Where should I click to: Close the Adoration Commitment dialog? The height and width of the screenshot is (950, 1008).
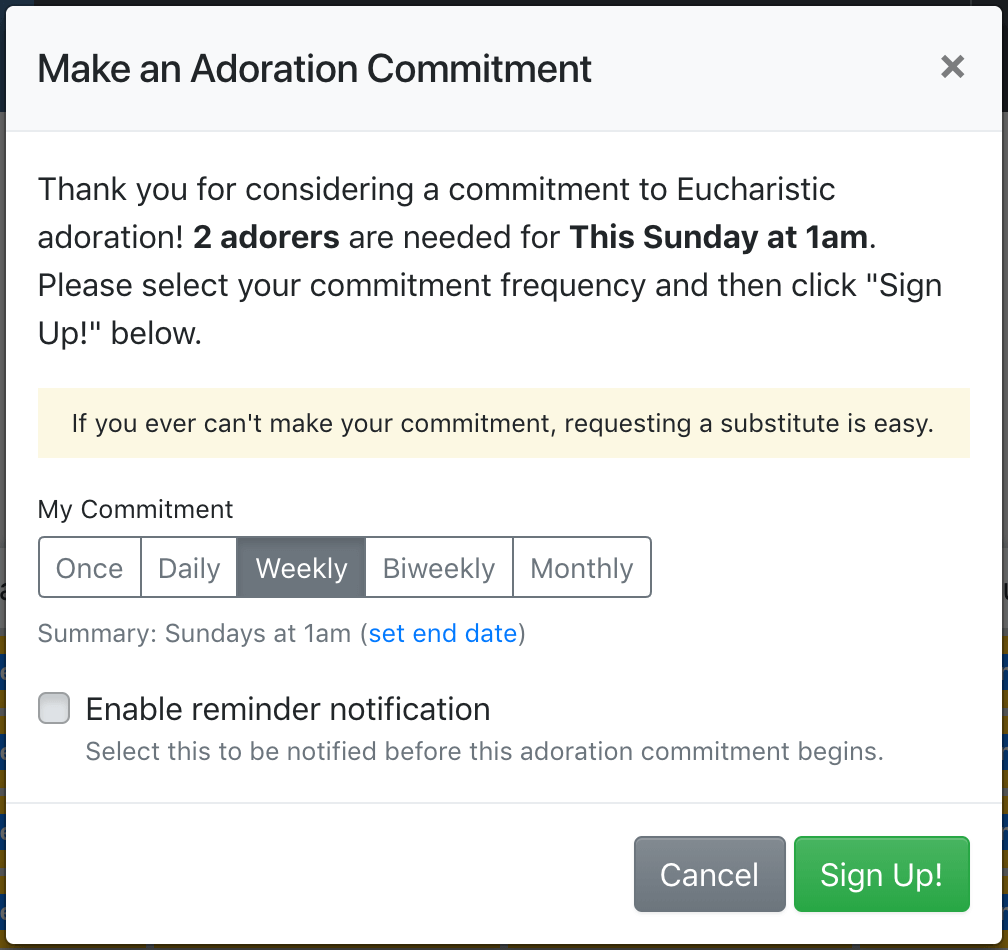tap(952, 67)
